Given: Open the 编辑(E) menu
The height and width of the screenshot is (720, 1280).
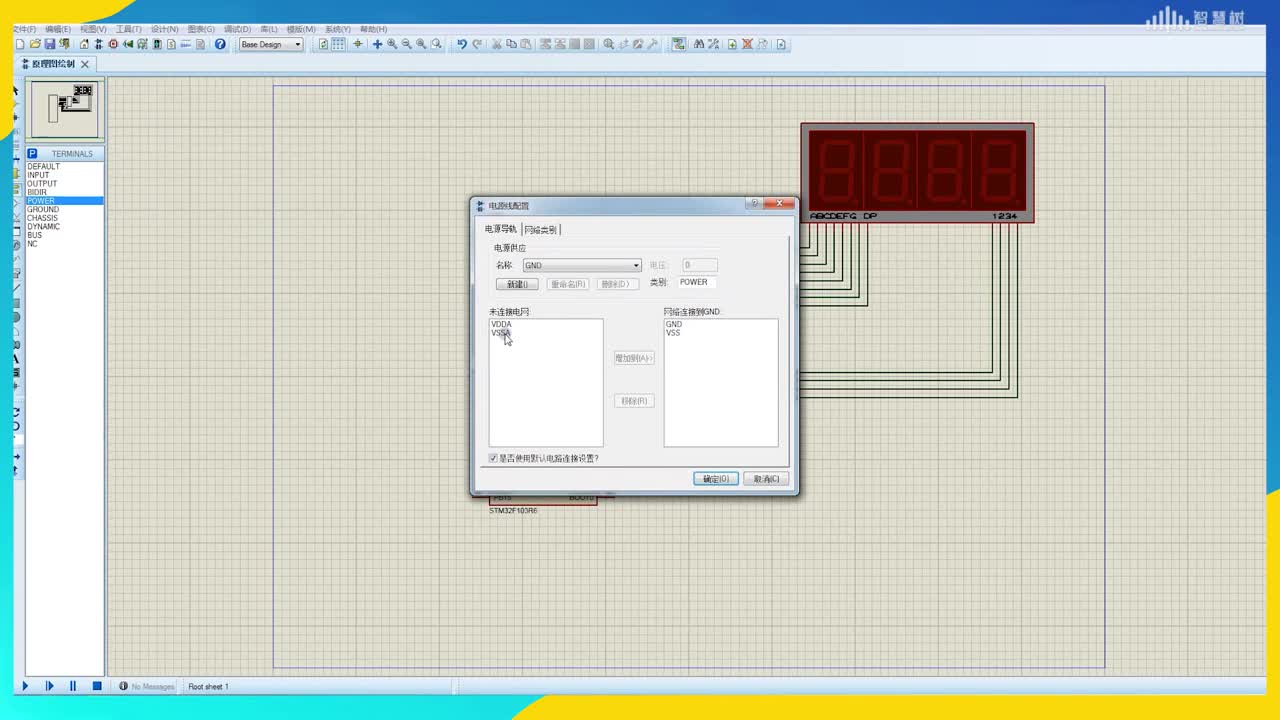Looking at the screenshot, I should point(58,29).
